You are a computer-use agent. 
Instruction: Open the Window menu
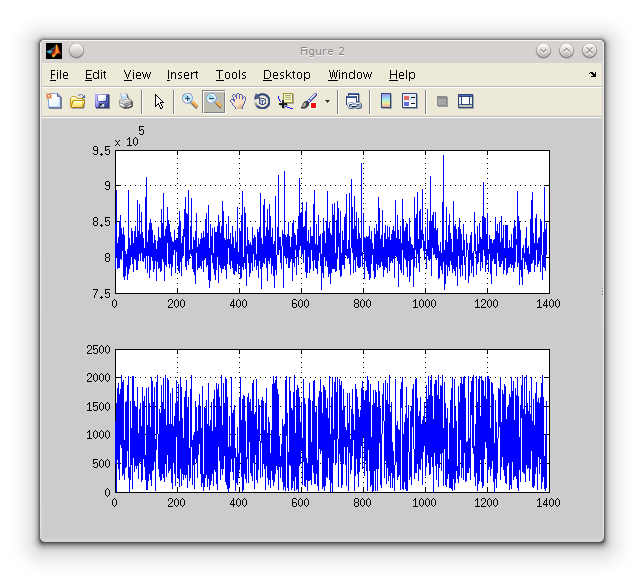click(350, 75)
